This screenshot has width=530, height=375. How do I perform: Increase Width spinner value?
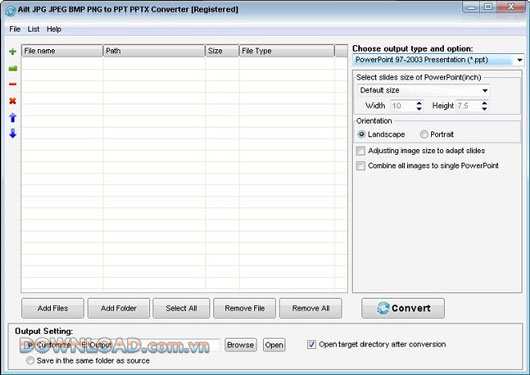click(x=419, y=103)
